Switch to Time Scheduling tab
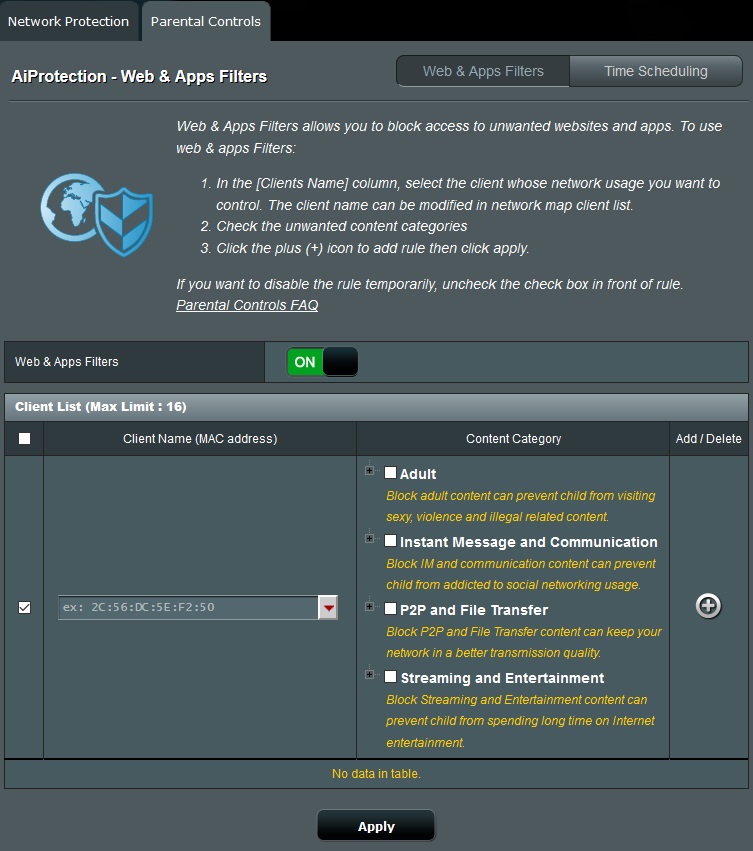 tap(656, 71)
